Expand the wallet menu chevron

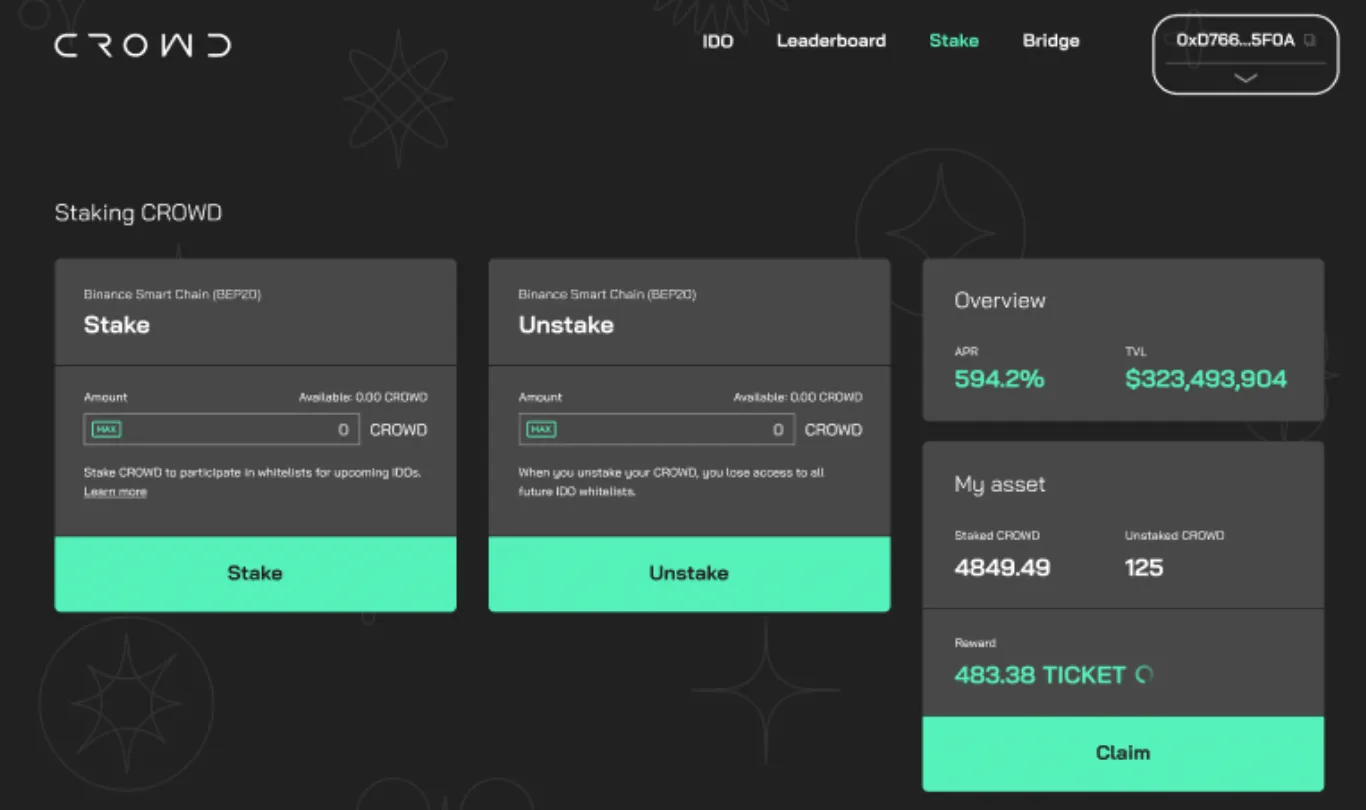tap(1245, 78)
